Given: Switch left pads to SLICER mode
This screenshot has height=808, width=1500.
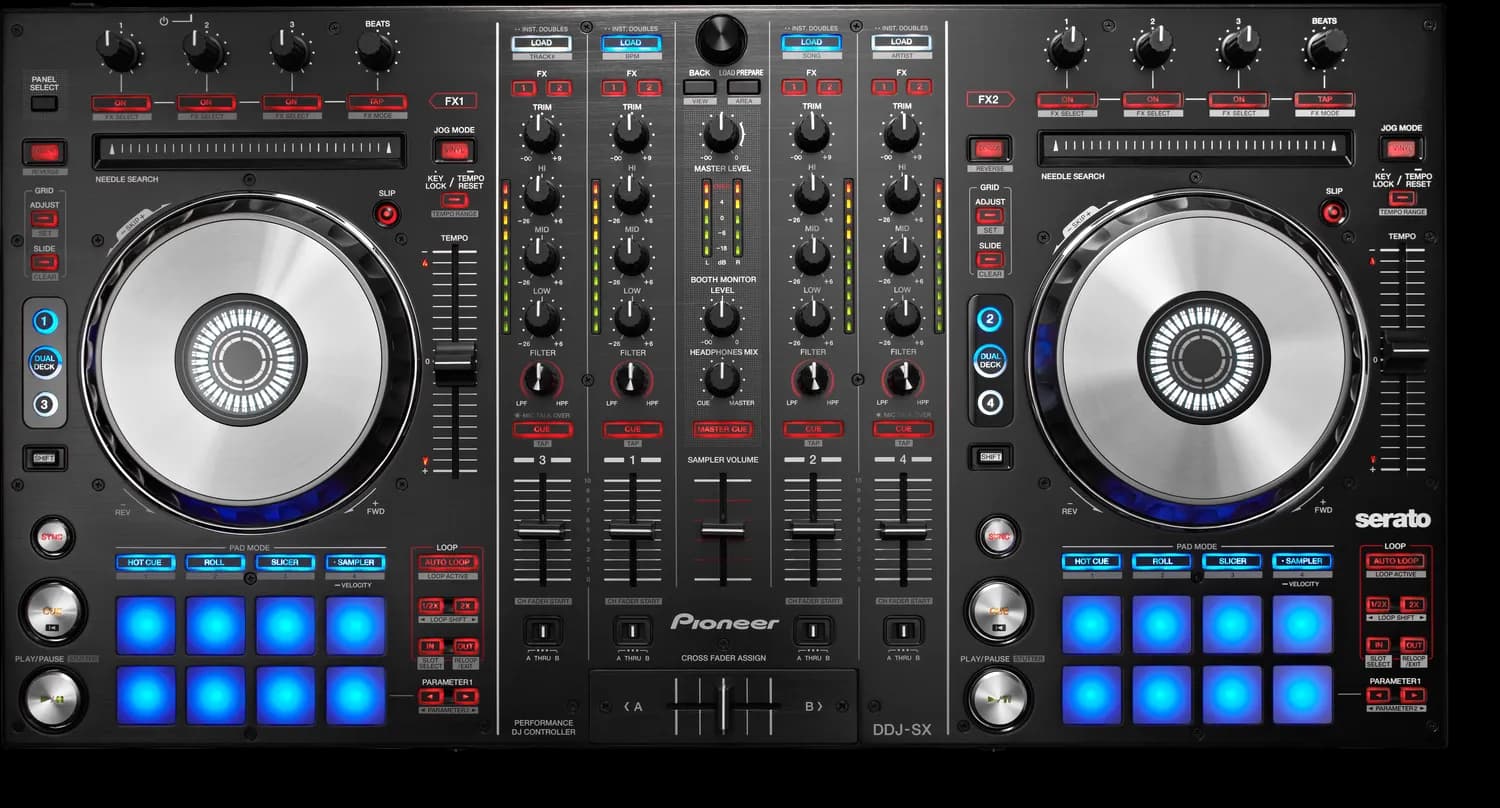Looking at the screenshot, I should (x=285, y=563).
